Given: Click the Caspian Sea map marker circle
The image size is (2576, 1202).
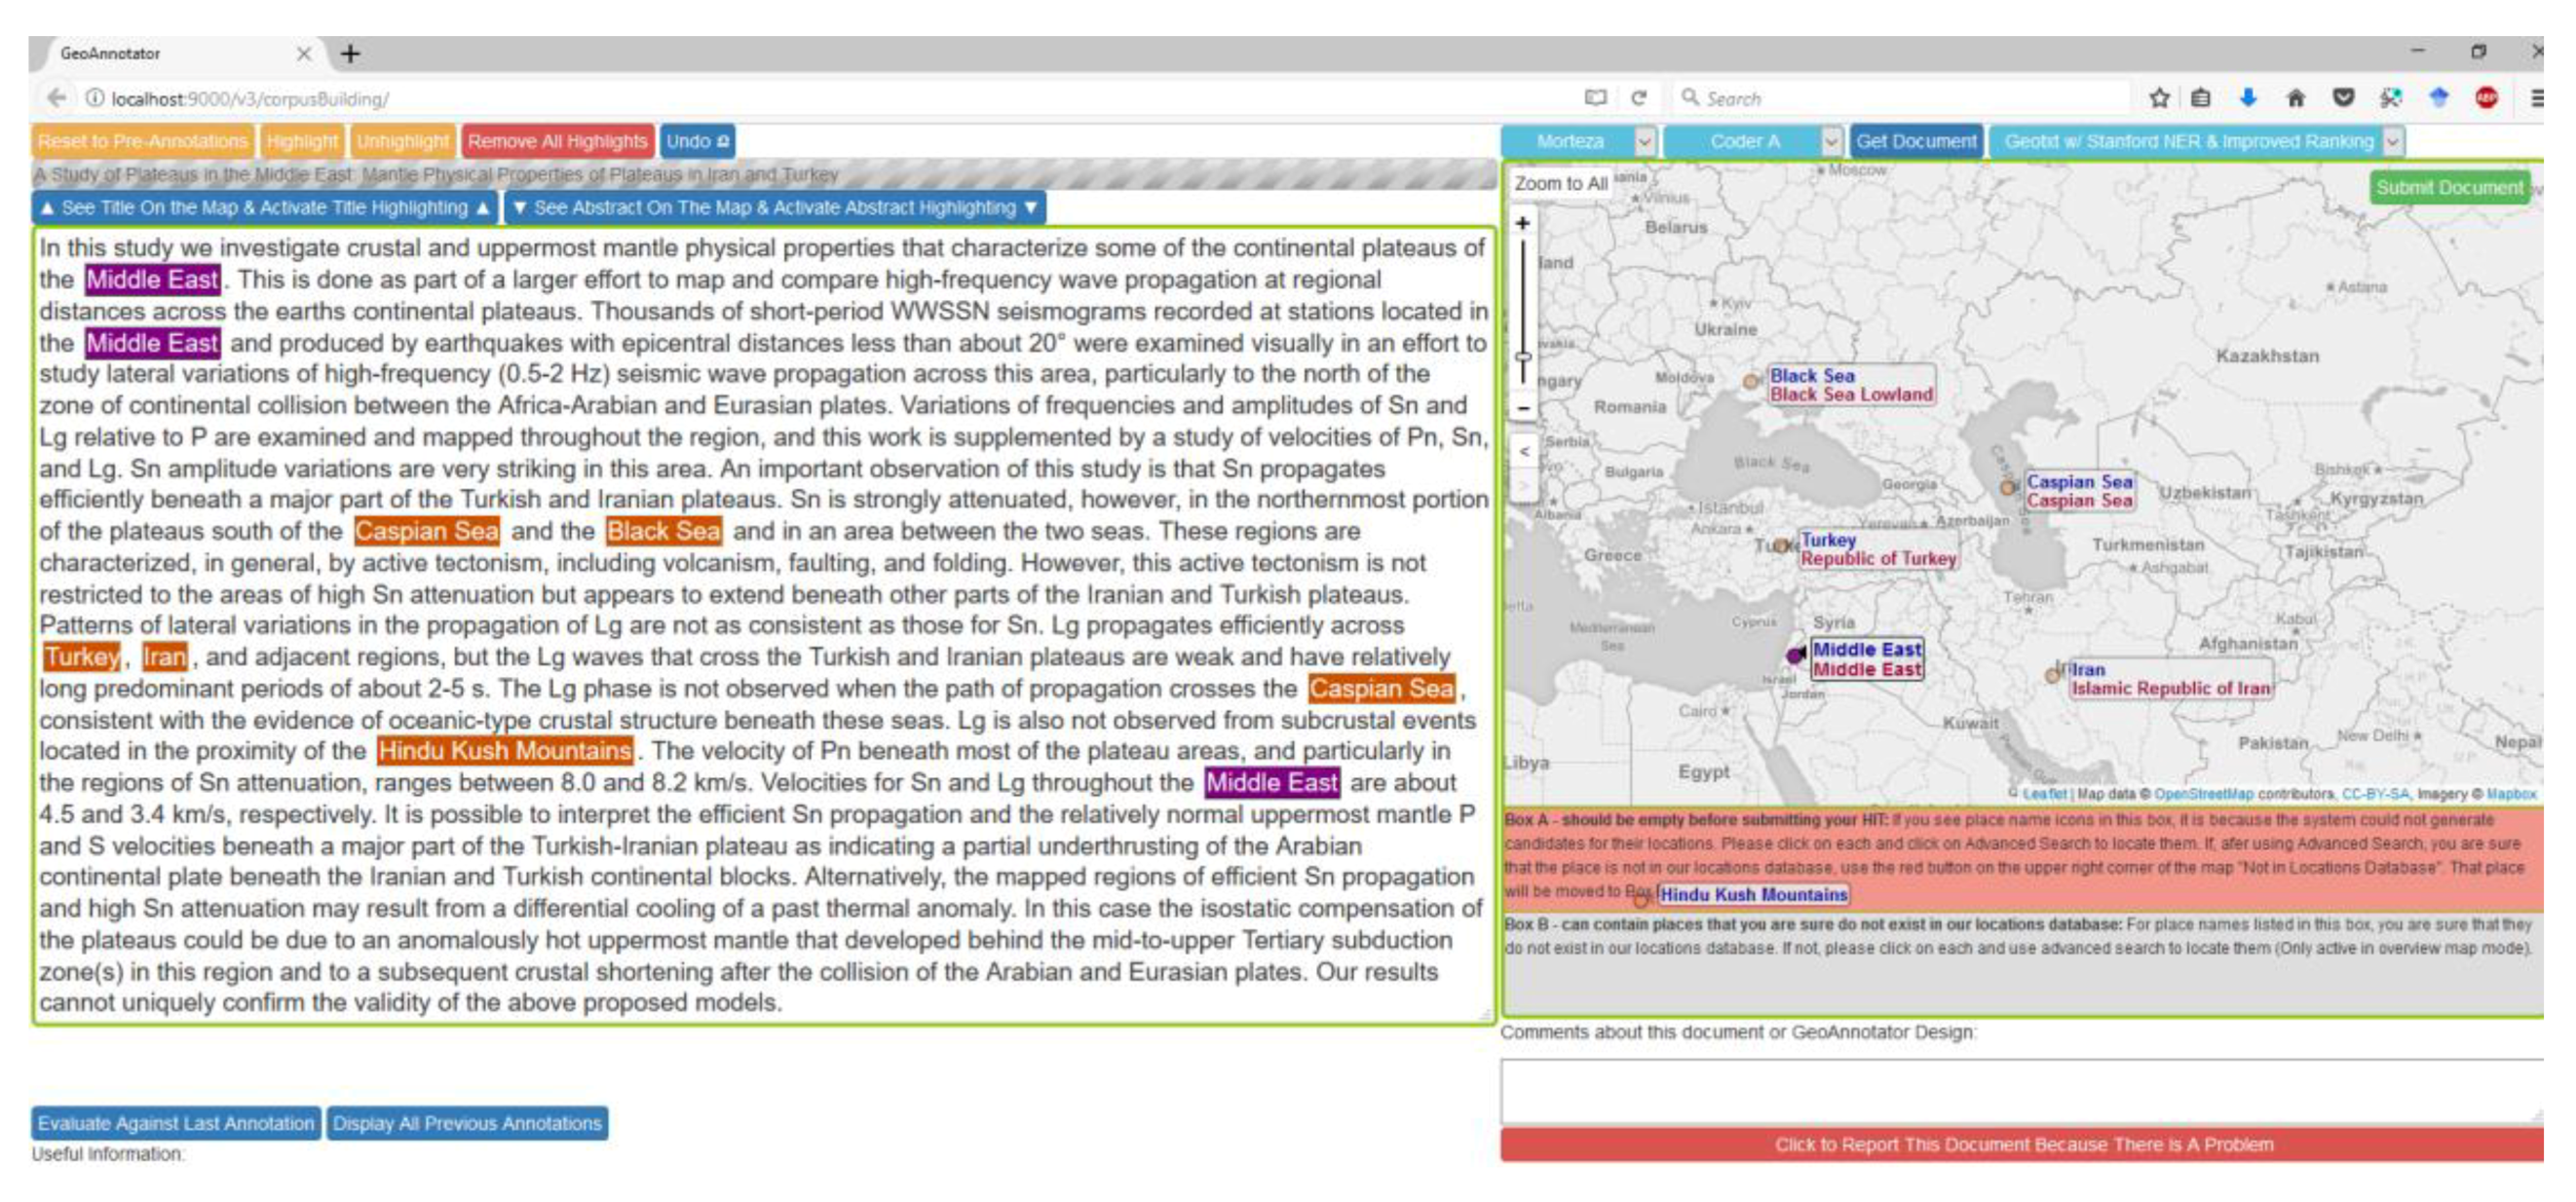Looking at the screenshot, I should pos(2007,488).
